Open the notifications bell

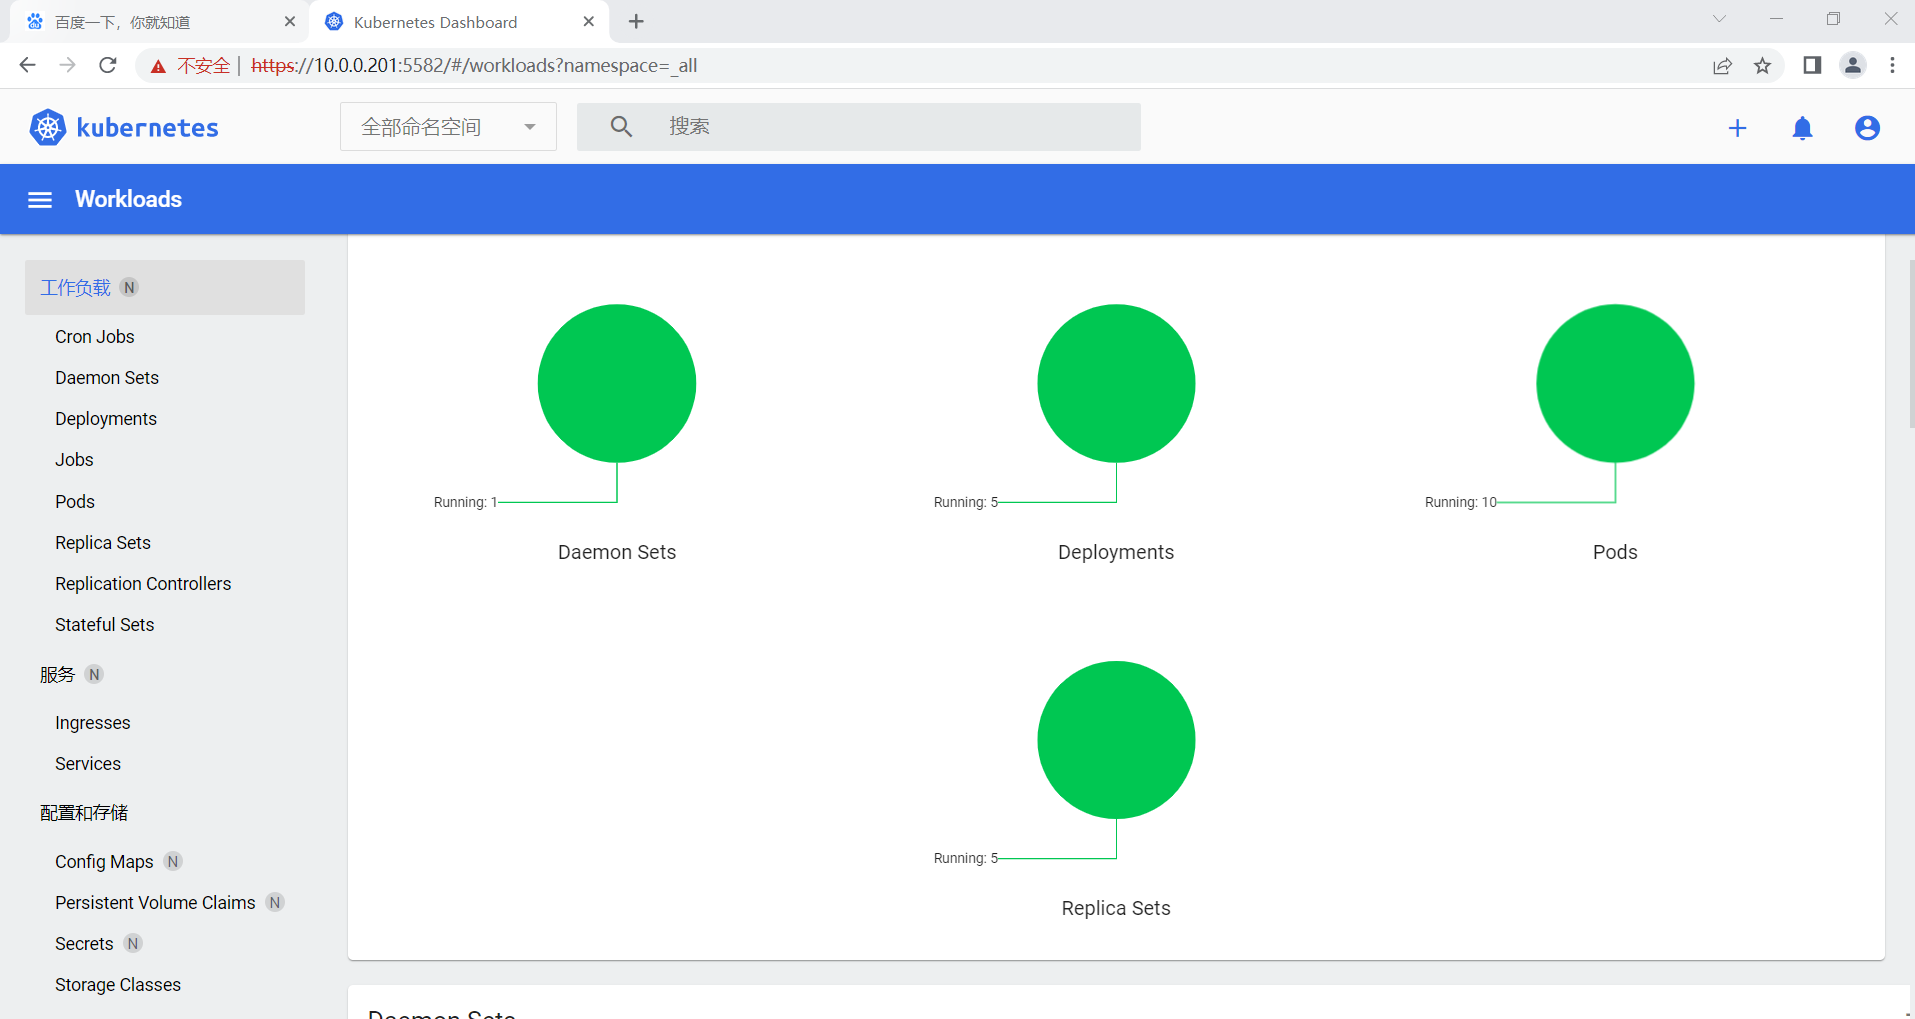tap(1802, 128)
